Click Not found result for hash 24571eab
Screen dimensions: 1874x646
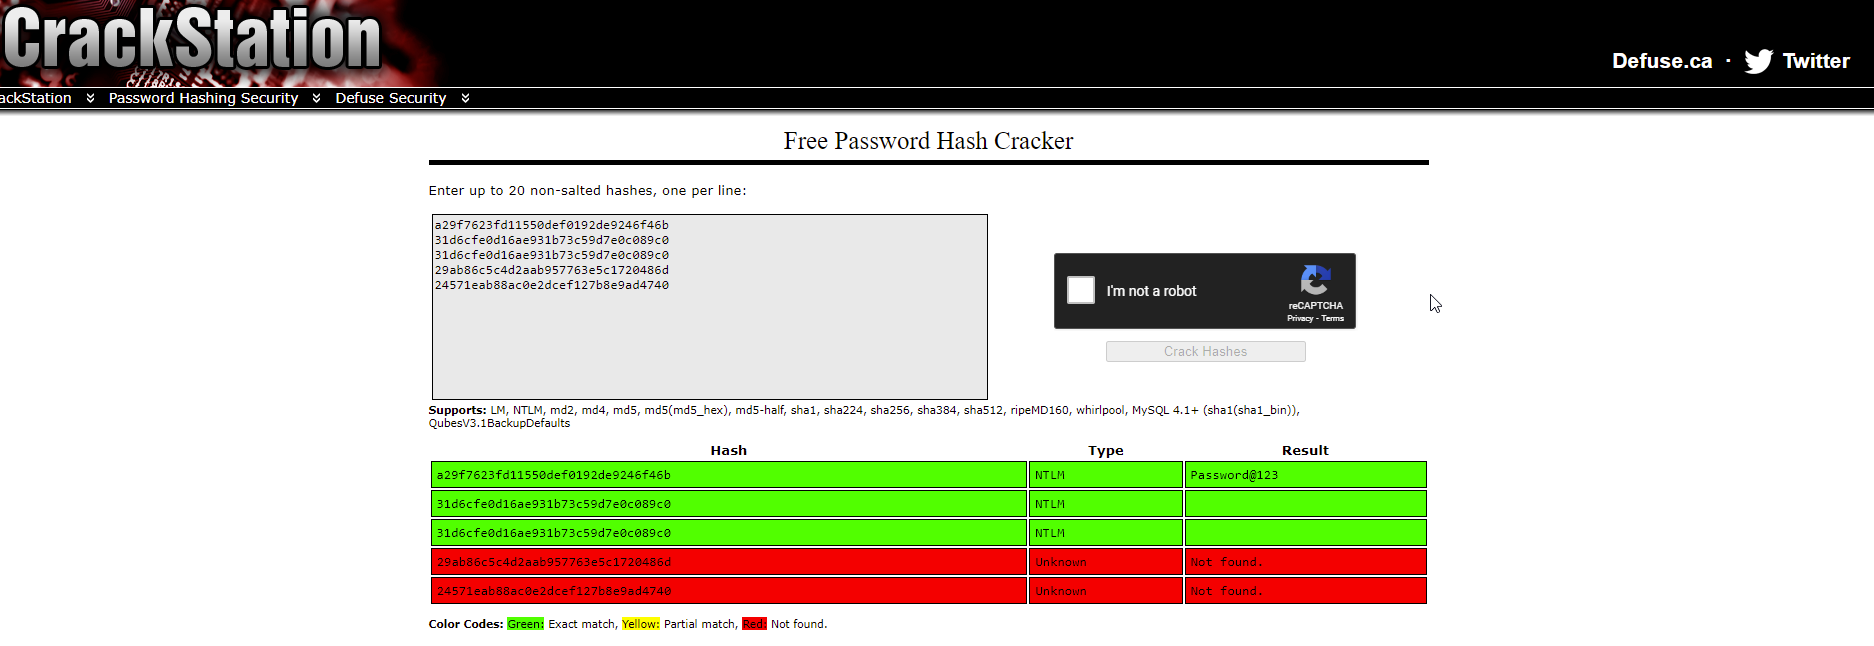pos(1305,591)
